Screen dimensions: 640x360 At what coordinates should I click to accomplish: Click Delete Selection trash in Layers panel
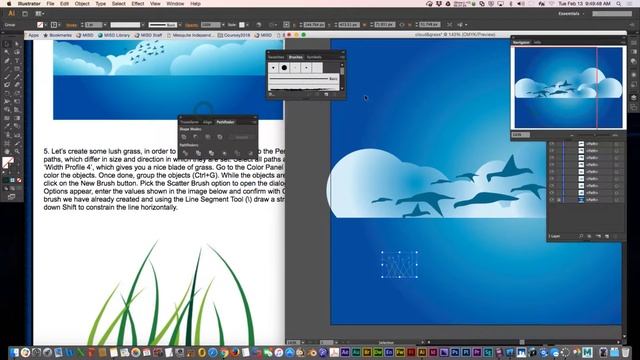[616, 236]
